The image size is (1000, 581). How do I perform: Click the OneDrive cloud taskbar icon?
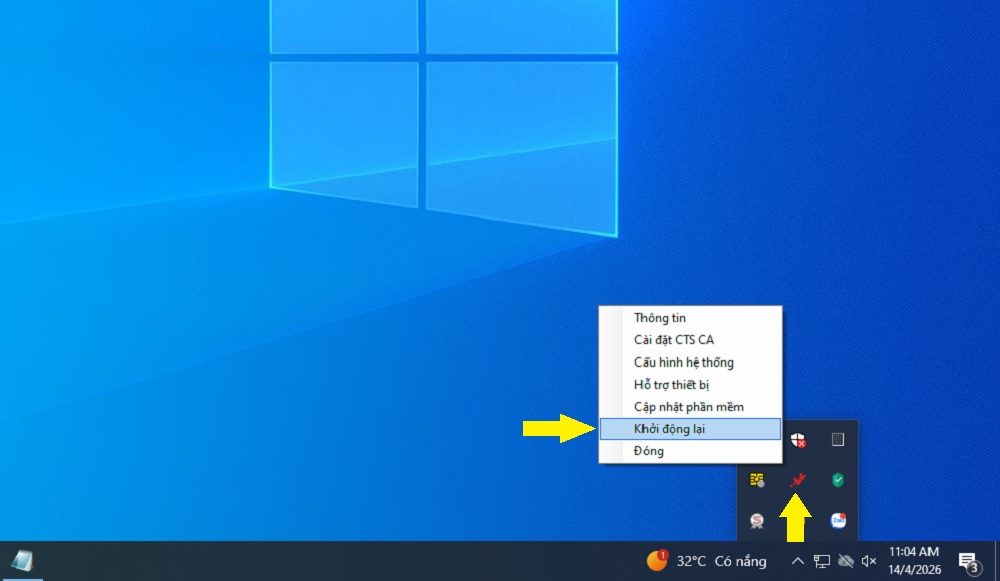pyautogui.click(x=846, y=561)
